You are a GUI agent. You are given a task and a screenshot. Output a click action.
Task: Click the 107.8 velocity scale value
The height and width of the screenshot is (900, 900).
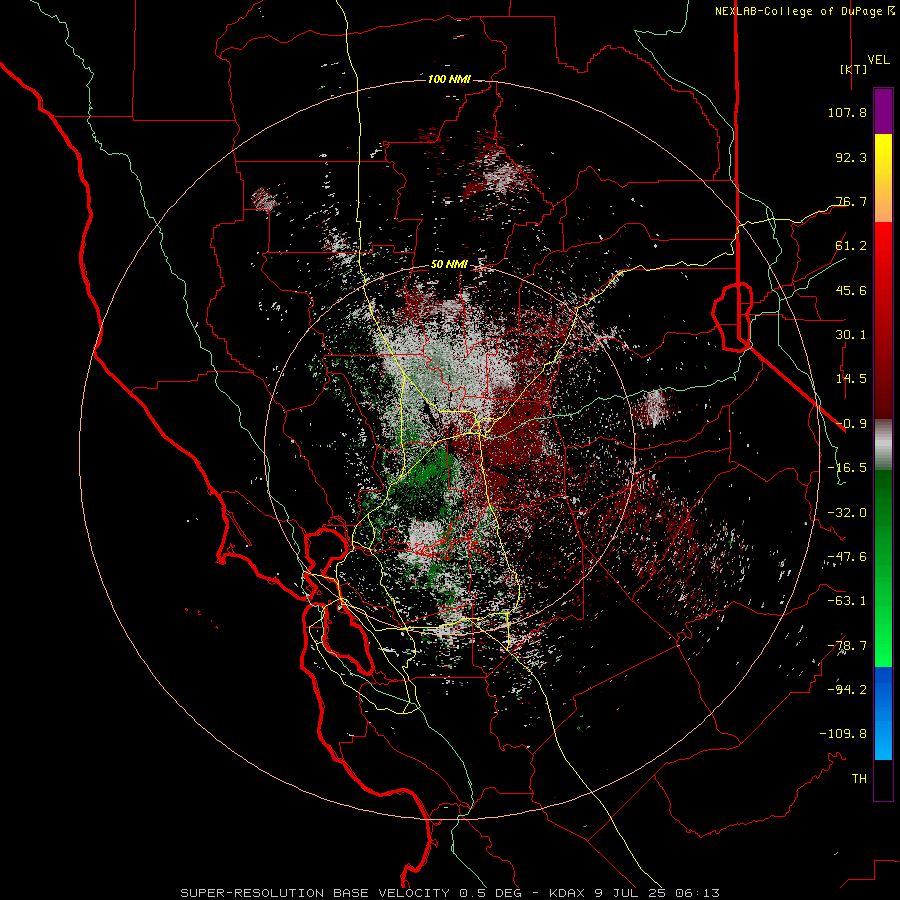point(847,112)
